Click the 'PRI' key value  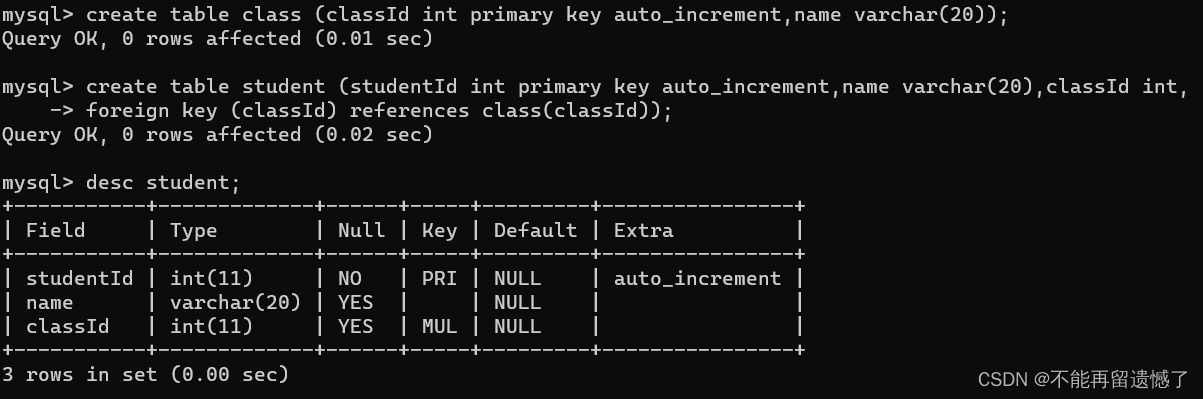tap(439, 278)
